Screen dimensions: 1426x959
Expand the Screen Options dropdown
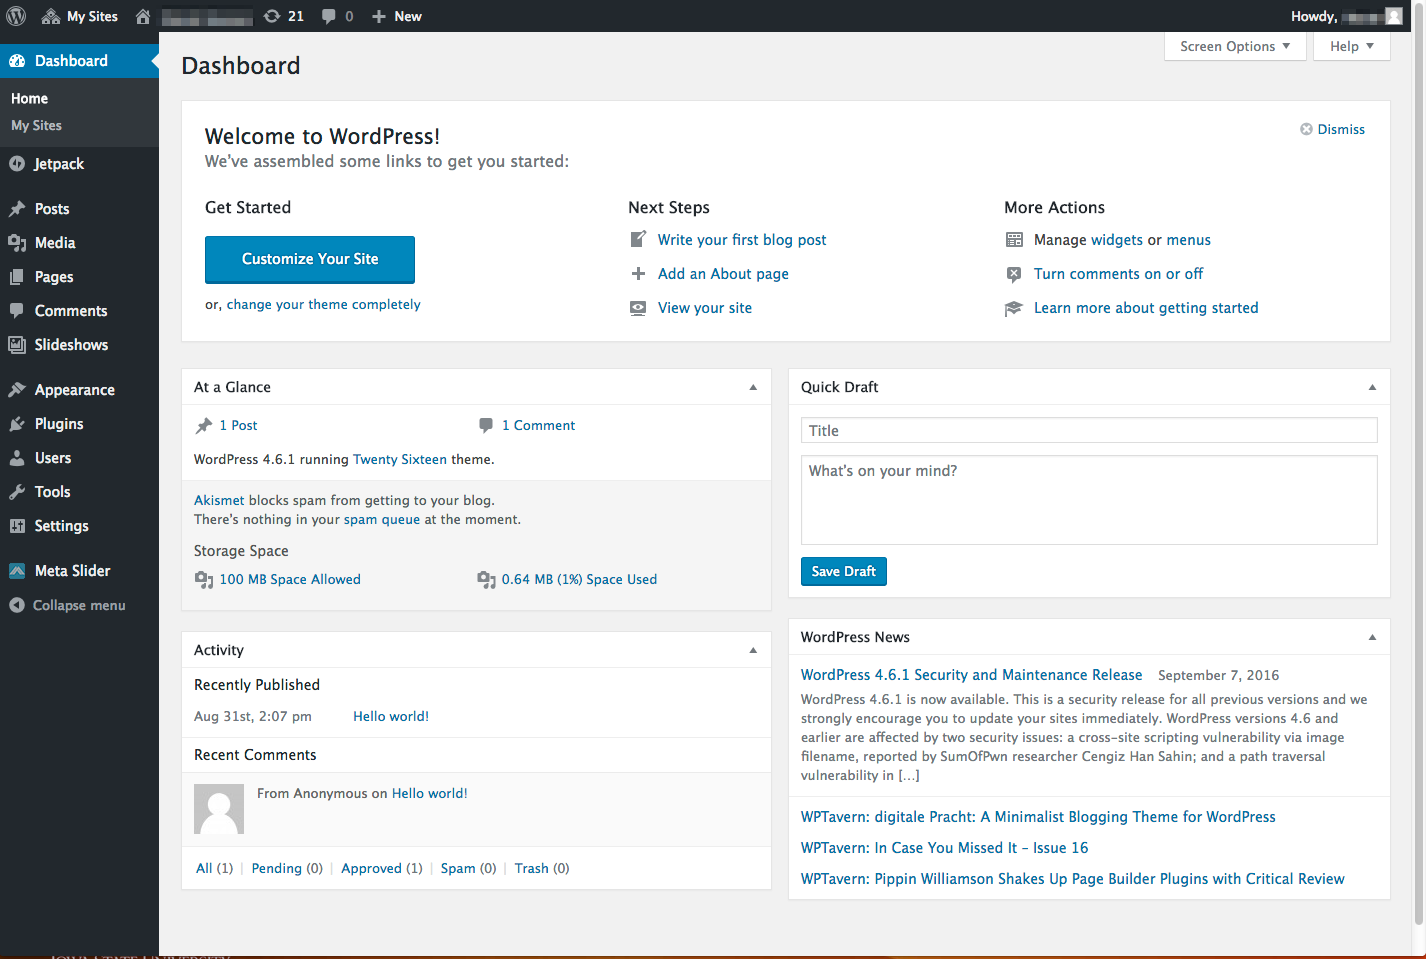click(1234, 46)
